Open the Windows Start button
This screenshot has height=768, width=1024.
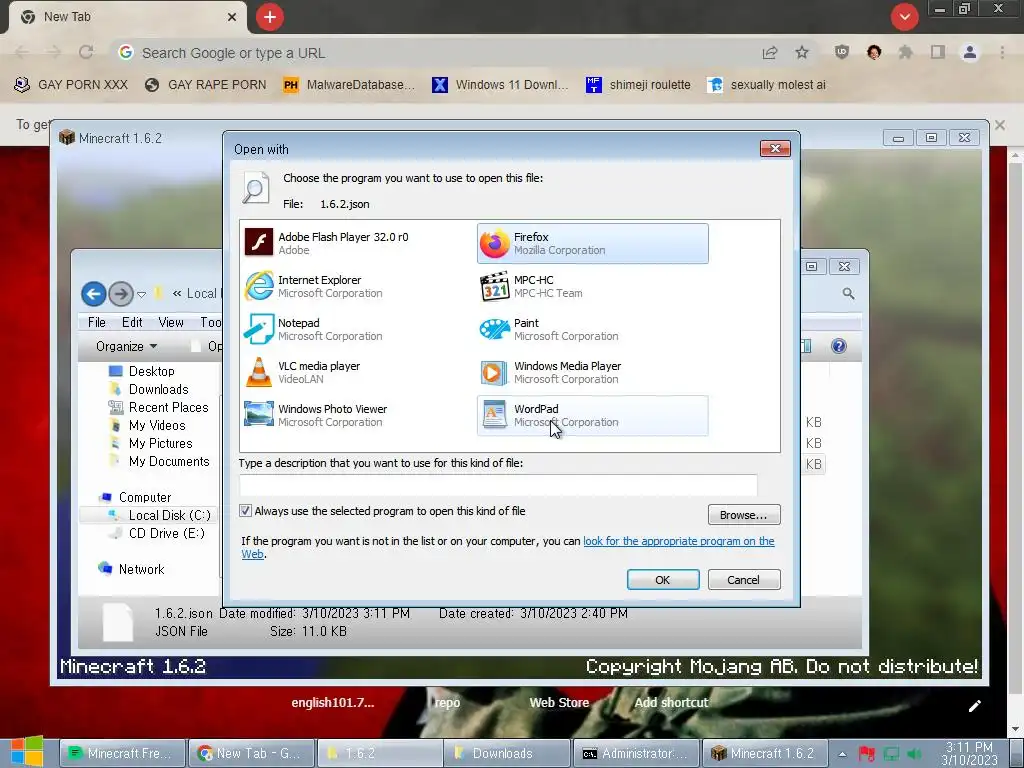[27, 752]
